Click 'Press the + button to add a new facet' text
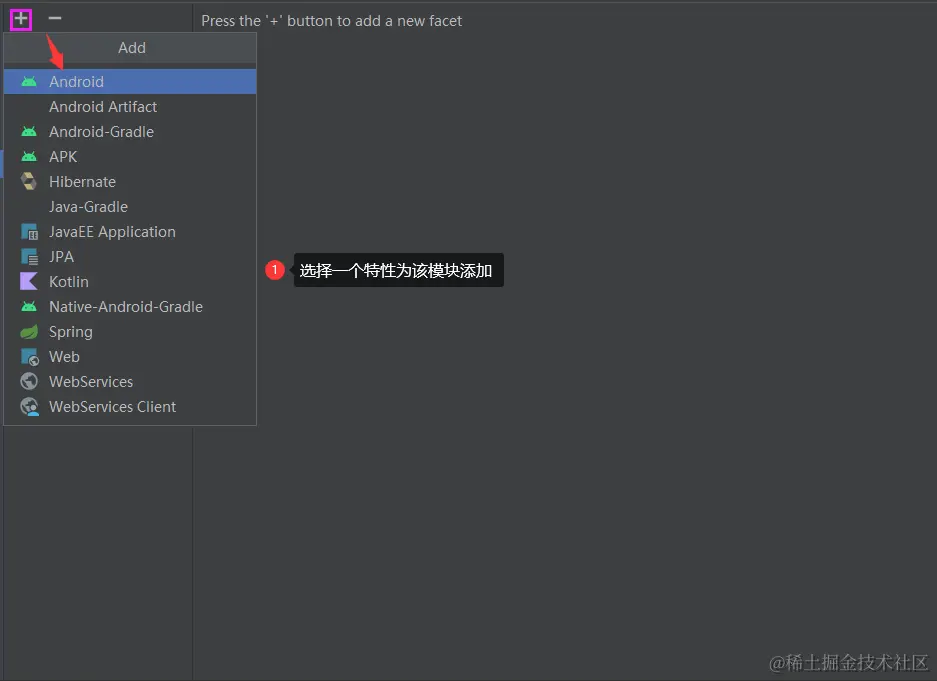The height and width of the screenshot is (681, 937). [332, 21]
